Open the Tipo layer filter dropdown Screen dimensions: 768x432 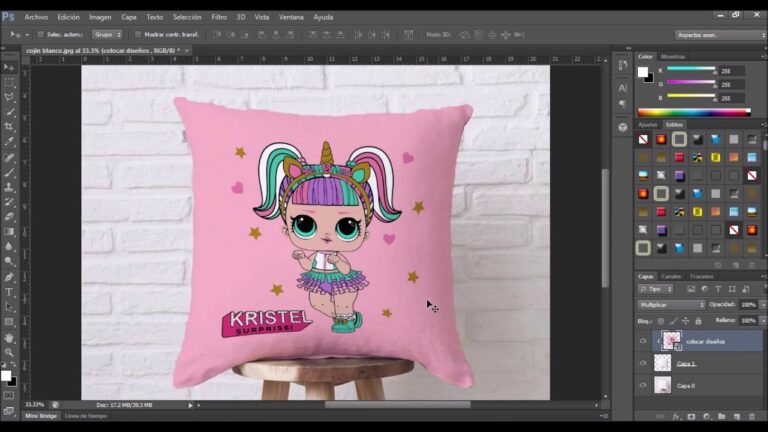coord(655,289)
